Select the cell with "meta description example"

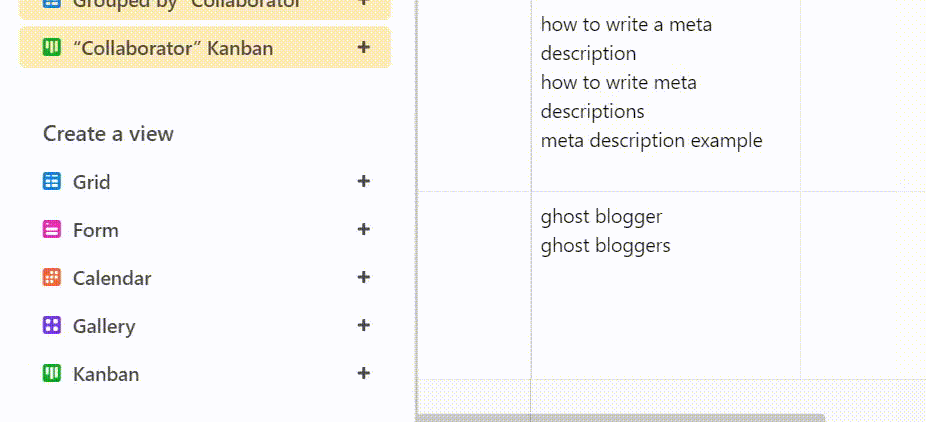(666, 96)
